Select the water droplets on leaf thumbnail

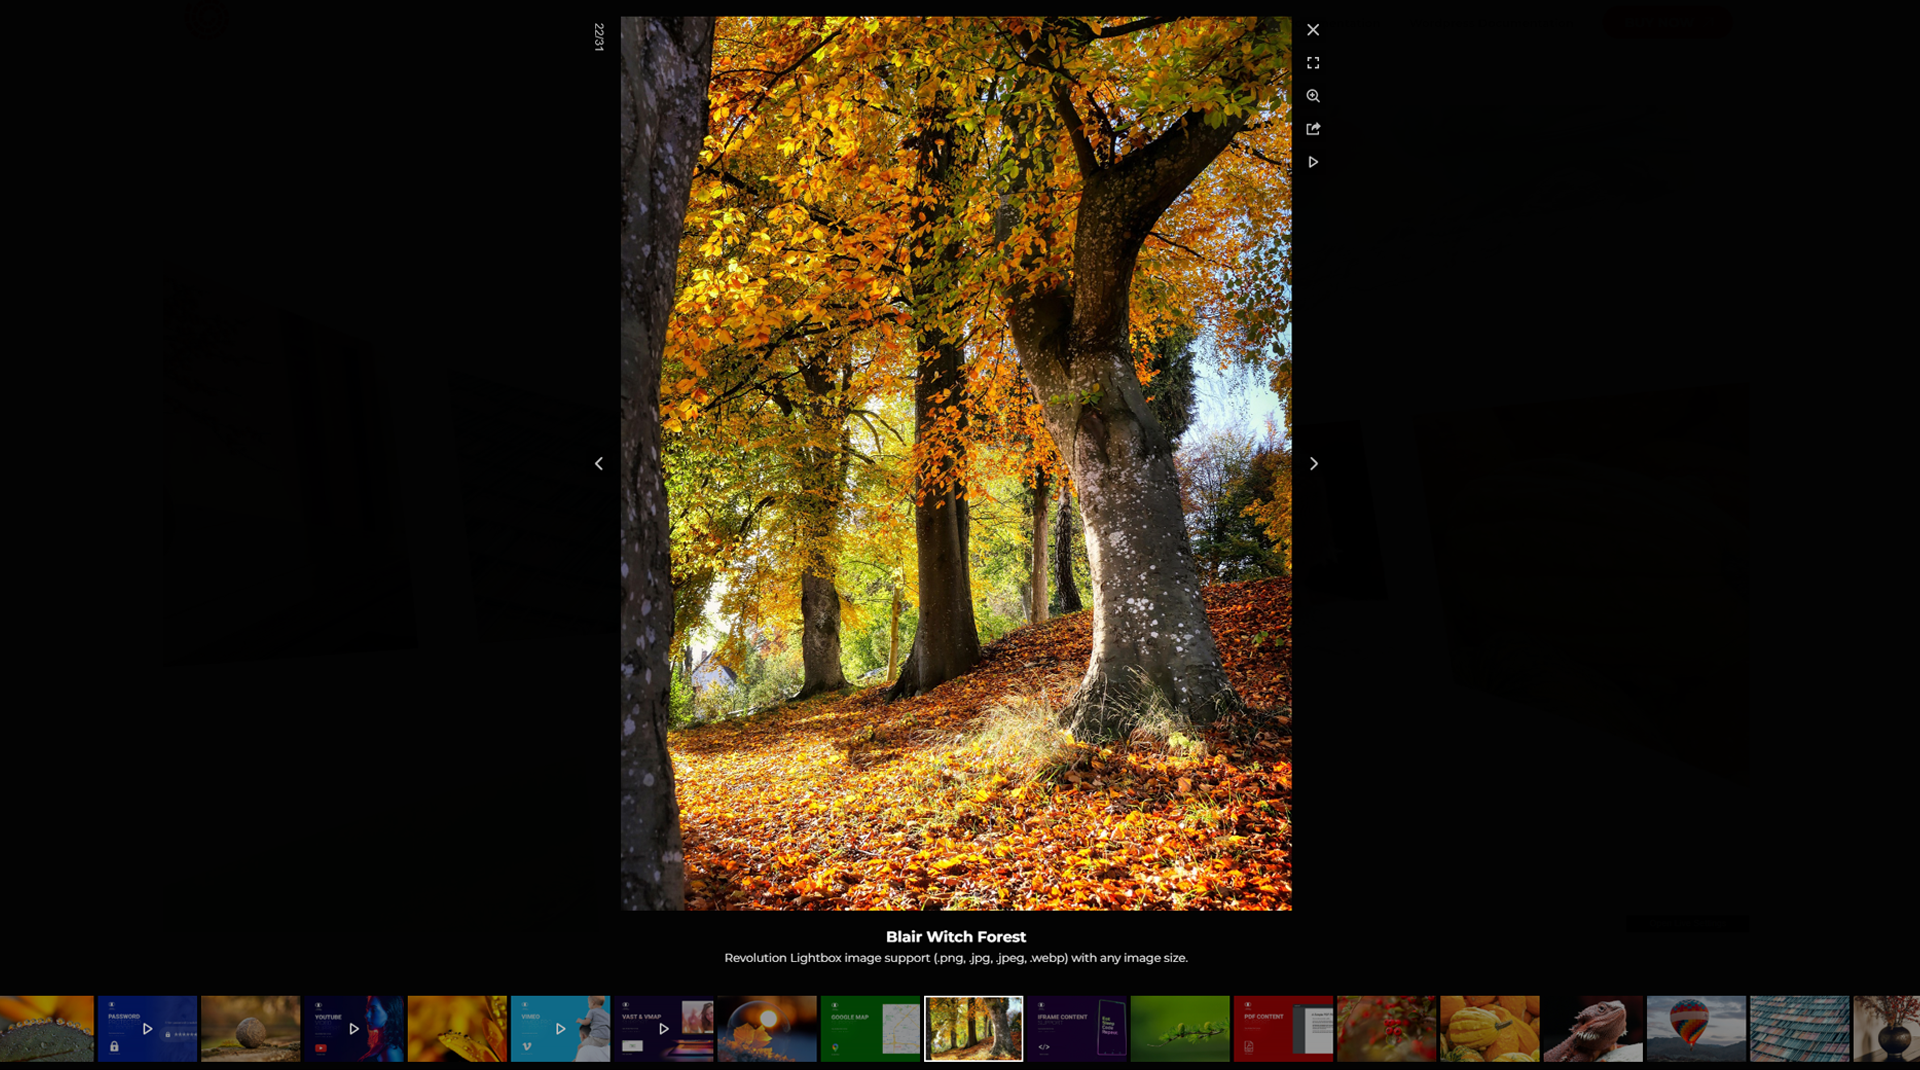tap(47, 1028)
